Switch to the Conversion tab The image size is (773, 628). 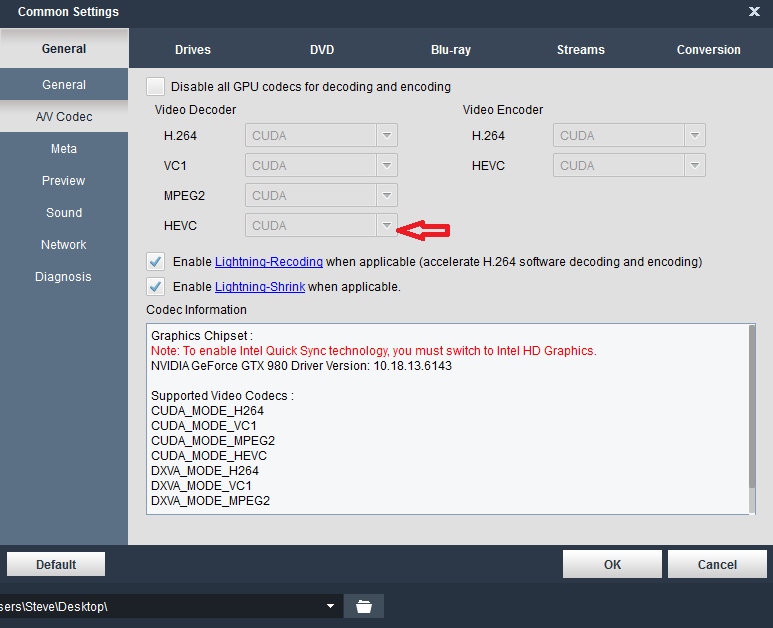click(708, 50)
